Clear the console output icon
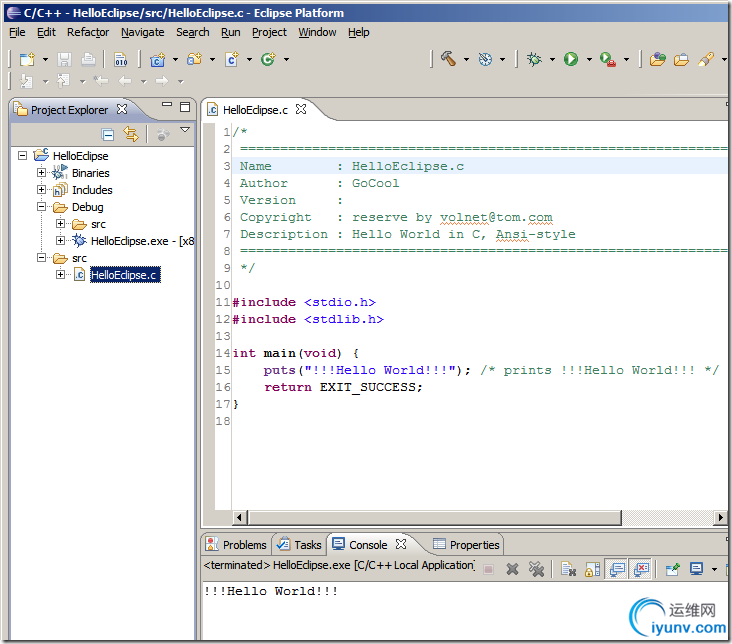Viewport: 732px width, 644px height. [568, 569]
